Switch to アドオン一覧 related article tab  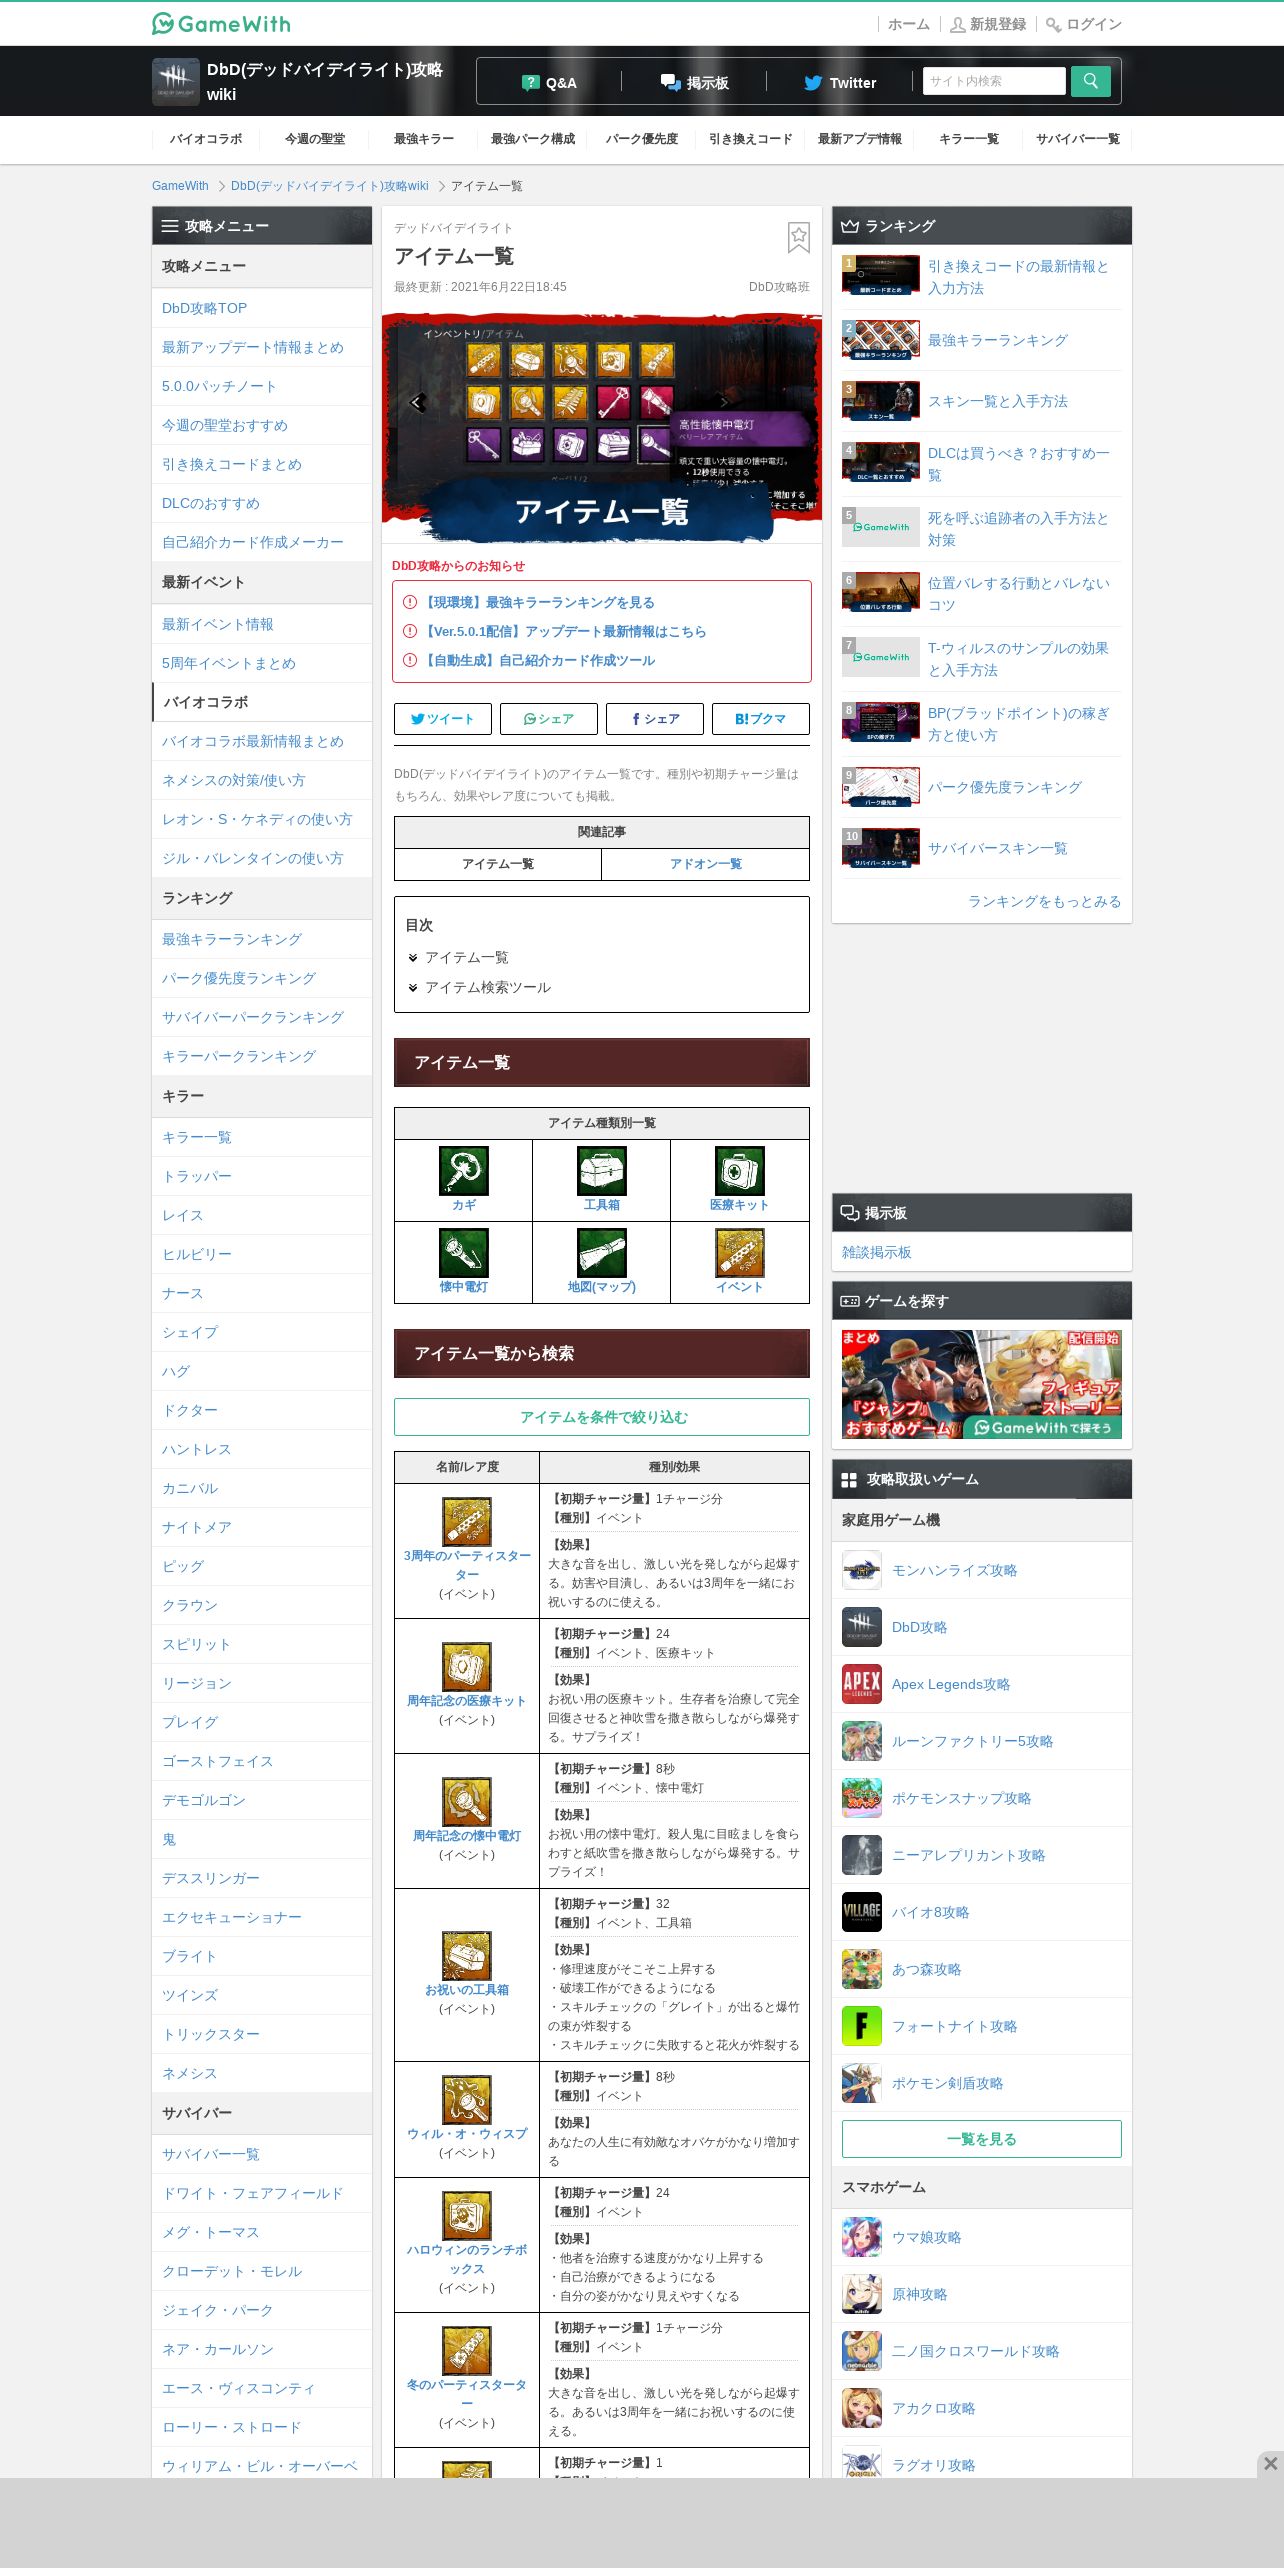(x=706, y=864)
